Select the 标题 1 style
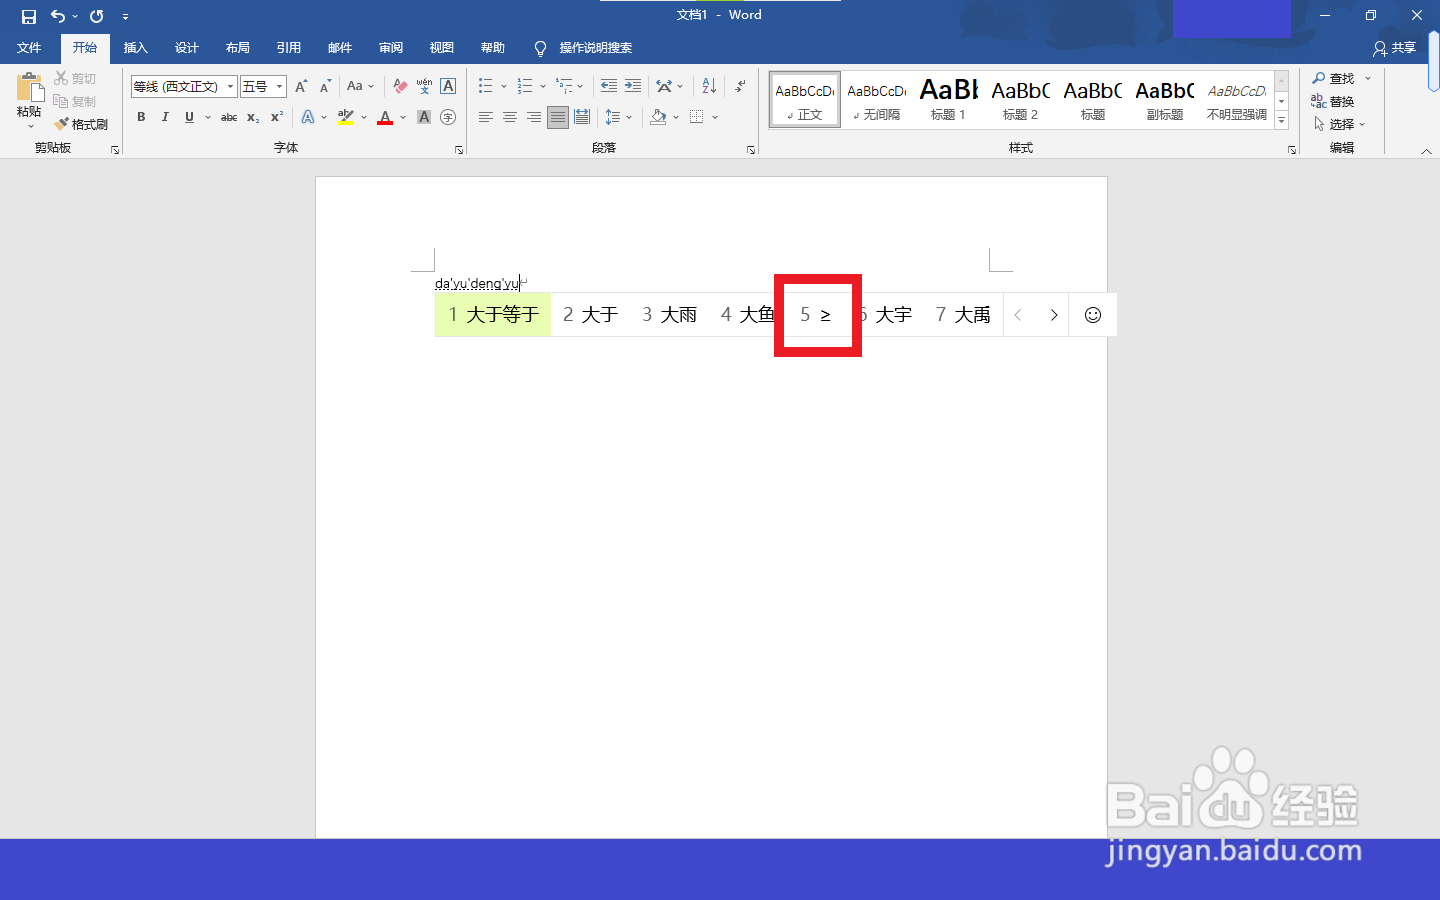1440x900 pixels. coord(948,99)
